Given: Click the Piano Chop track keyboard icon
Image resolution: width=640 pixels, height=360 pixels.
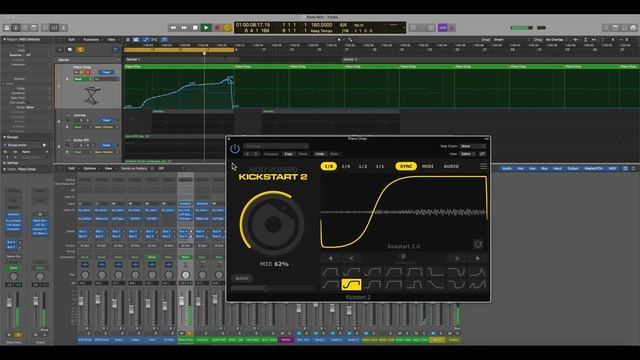Looking at the screenshot, I should tap(91, 96).
